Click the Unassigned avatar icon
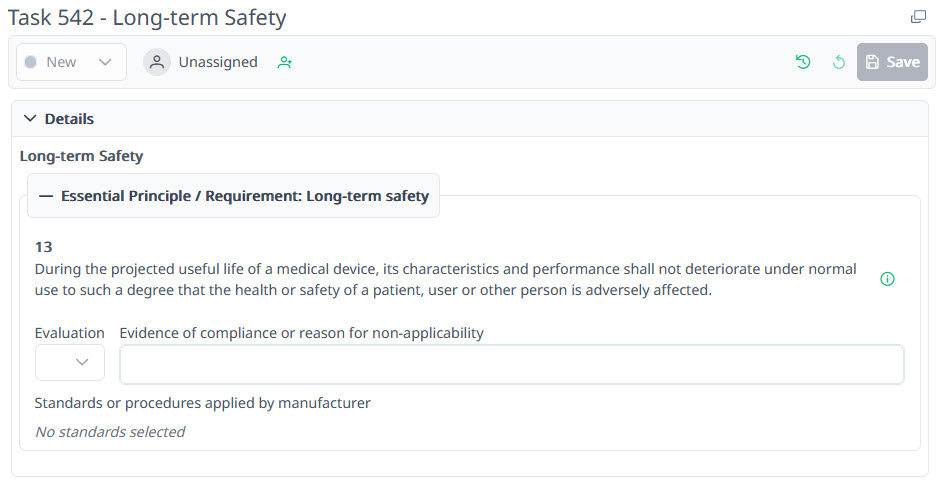Screen dimensions: 942x482 156,62
